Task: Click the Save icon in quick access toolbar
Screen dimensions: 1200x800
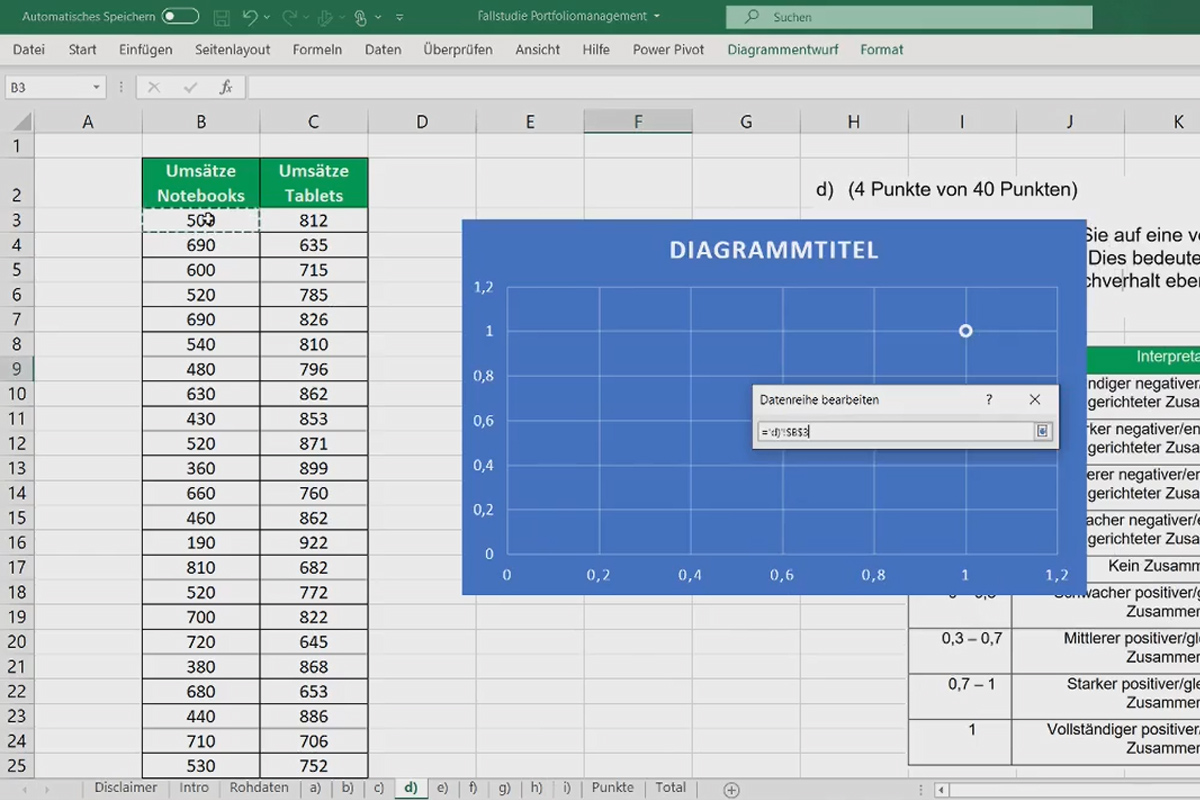Action: pyautogui.click(x=221, y=17)
